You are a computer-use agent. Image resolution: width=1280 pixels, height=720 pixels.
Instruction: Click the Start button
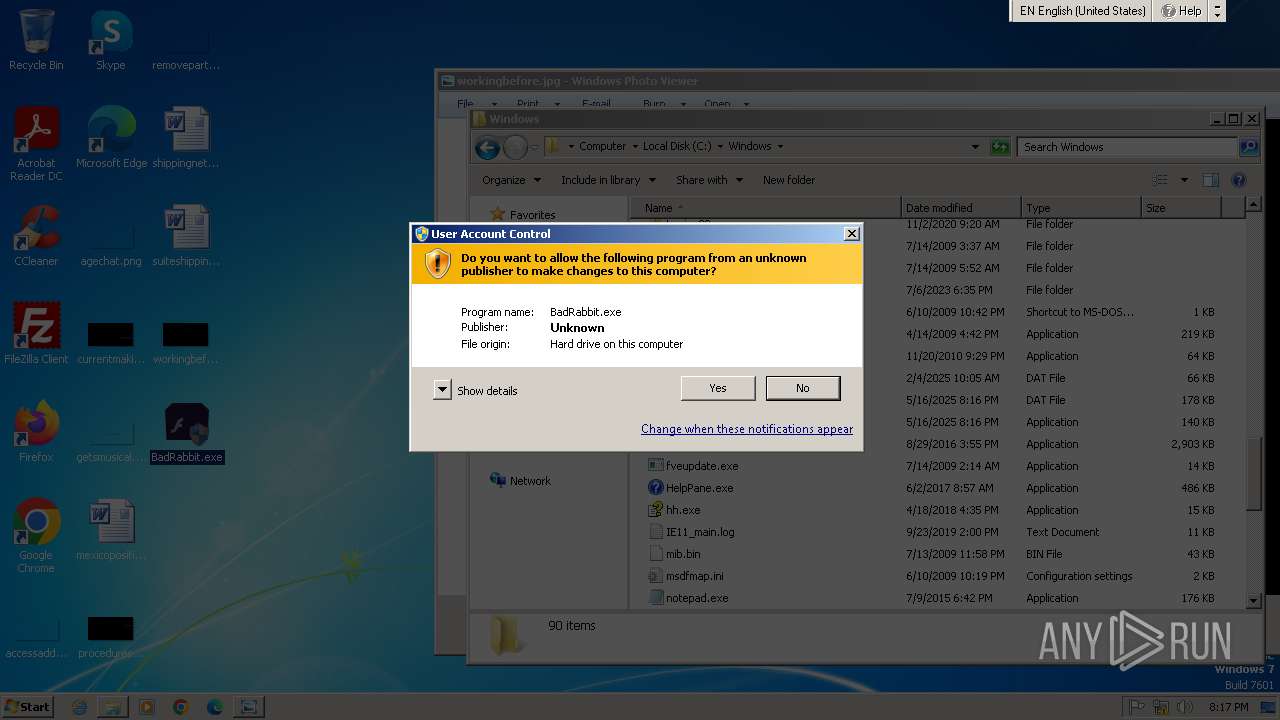click(28, 706)
